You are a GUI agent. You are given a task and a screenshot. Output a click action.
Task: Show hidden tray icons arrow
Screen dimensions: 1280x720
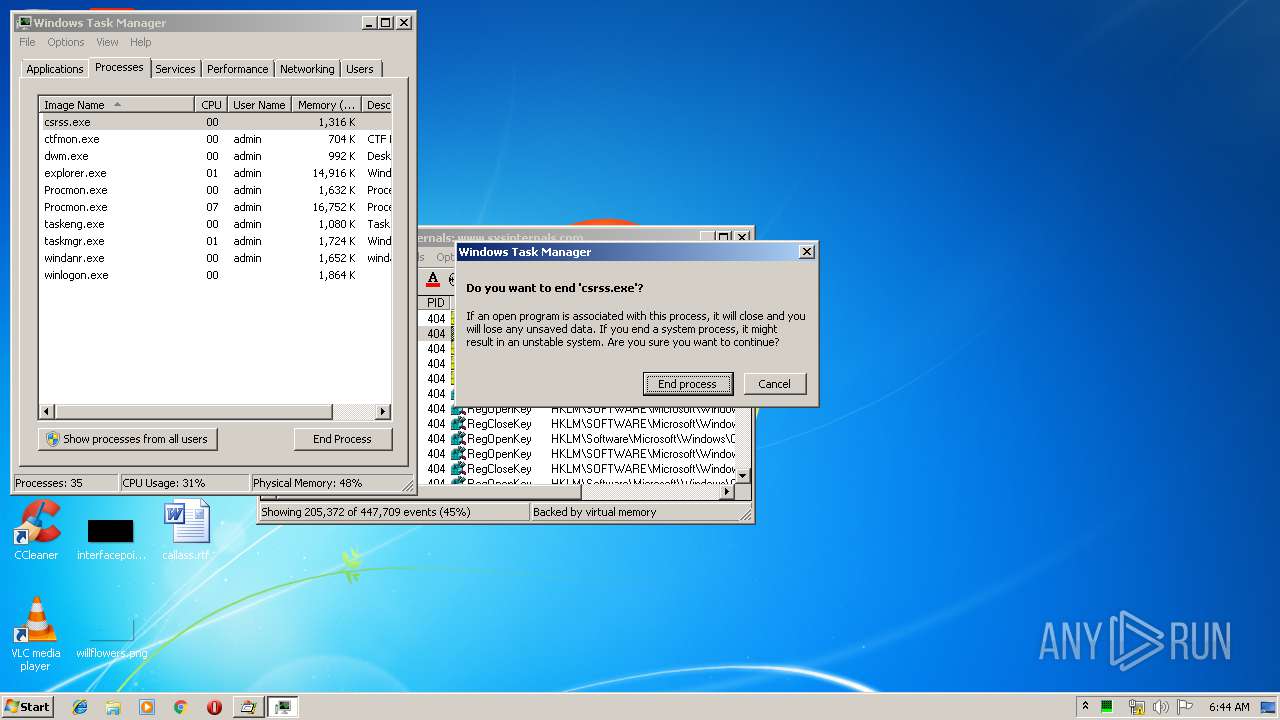click(1084, 707)
